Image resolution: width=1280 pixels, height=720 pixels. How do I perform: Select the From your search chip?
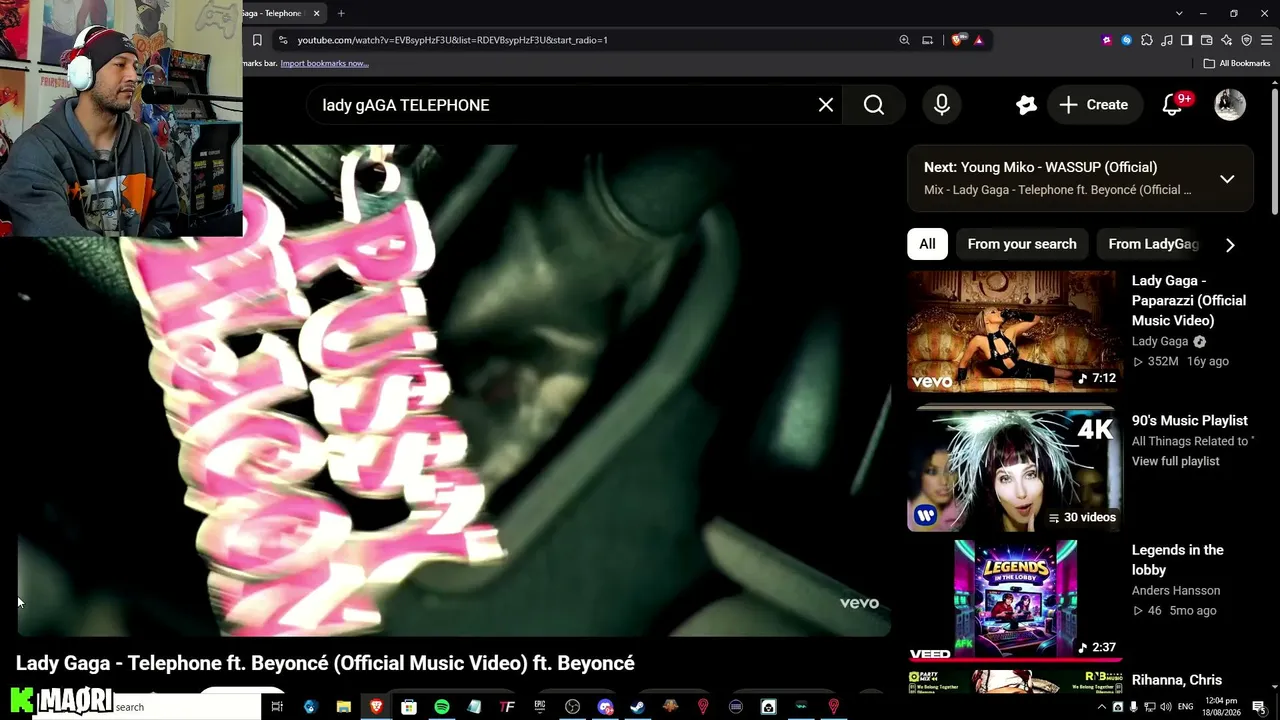1022,244
